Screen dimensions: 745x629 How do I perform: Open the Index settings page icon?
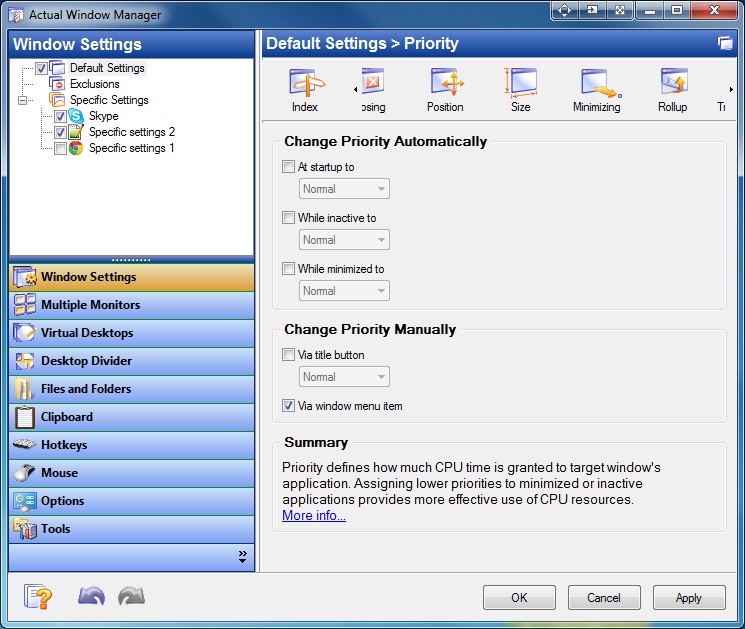(x=306, y=90)
